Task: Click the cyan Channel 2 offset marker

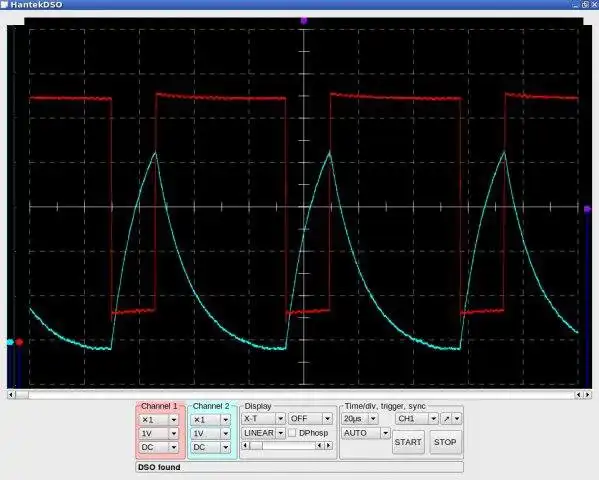Action: coord(10,342)
